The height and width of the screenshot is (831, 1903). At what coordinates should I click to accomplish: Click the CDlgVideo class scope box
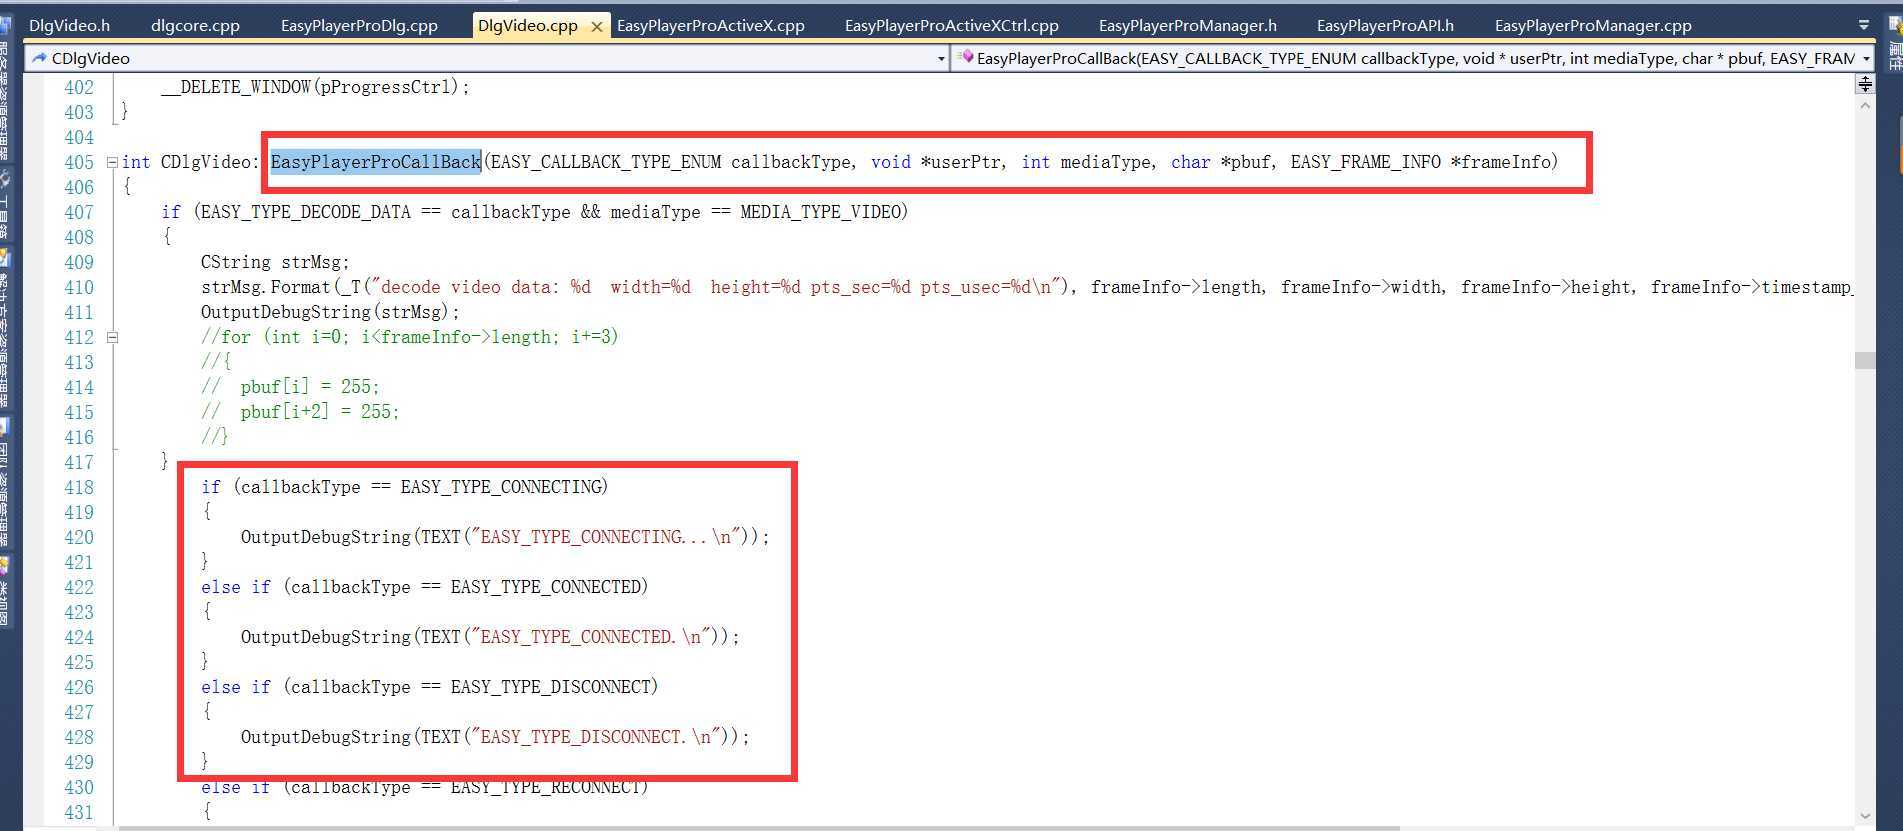point(485,59)
